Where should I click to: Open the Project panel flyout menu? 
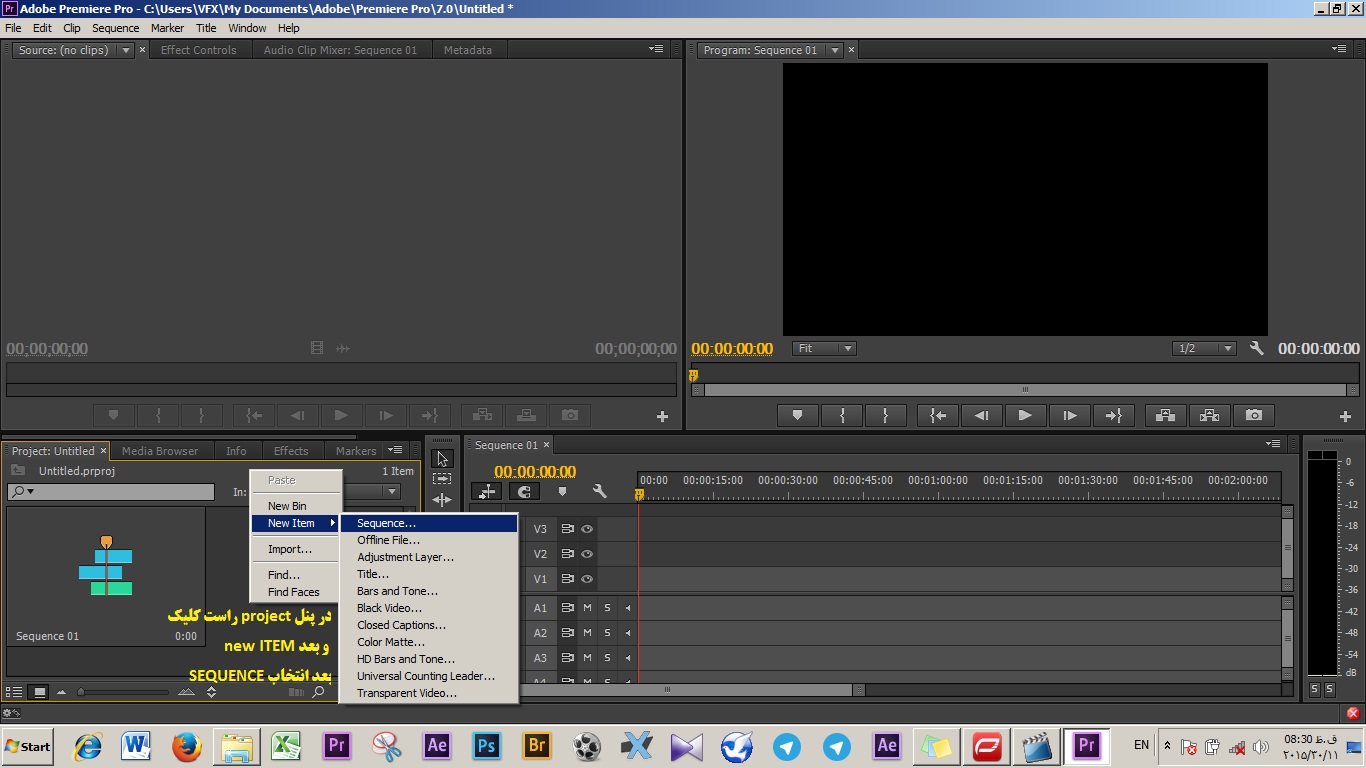click(396, 450)
